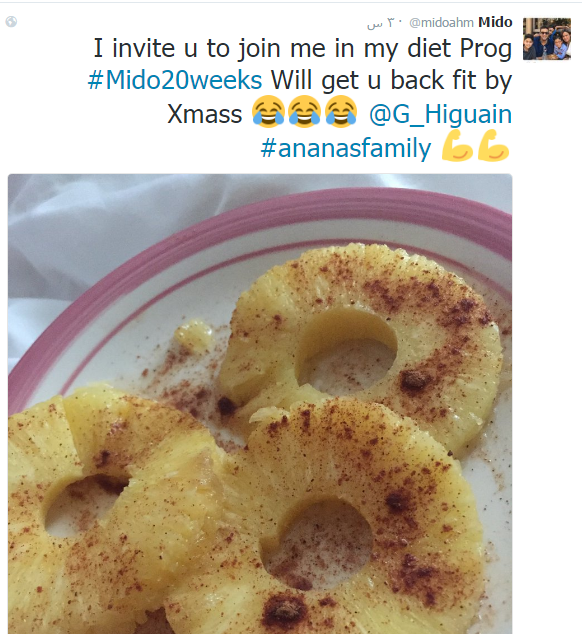Click the leftmost crying-laughing emoji
582x634 pixels.
pyautogui.click(x=268, y=111)
